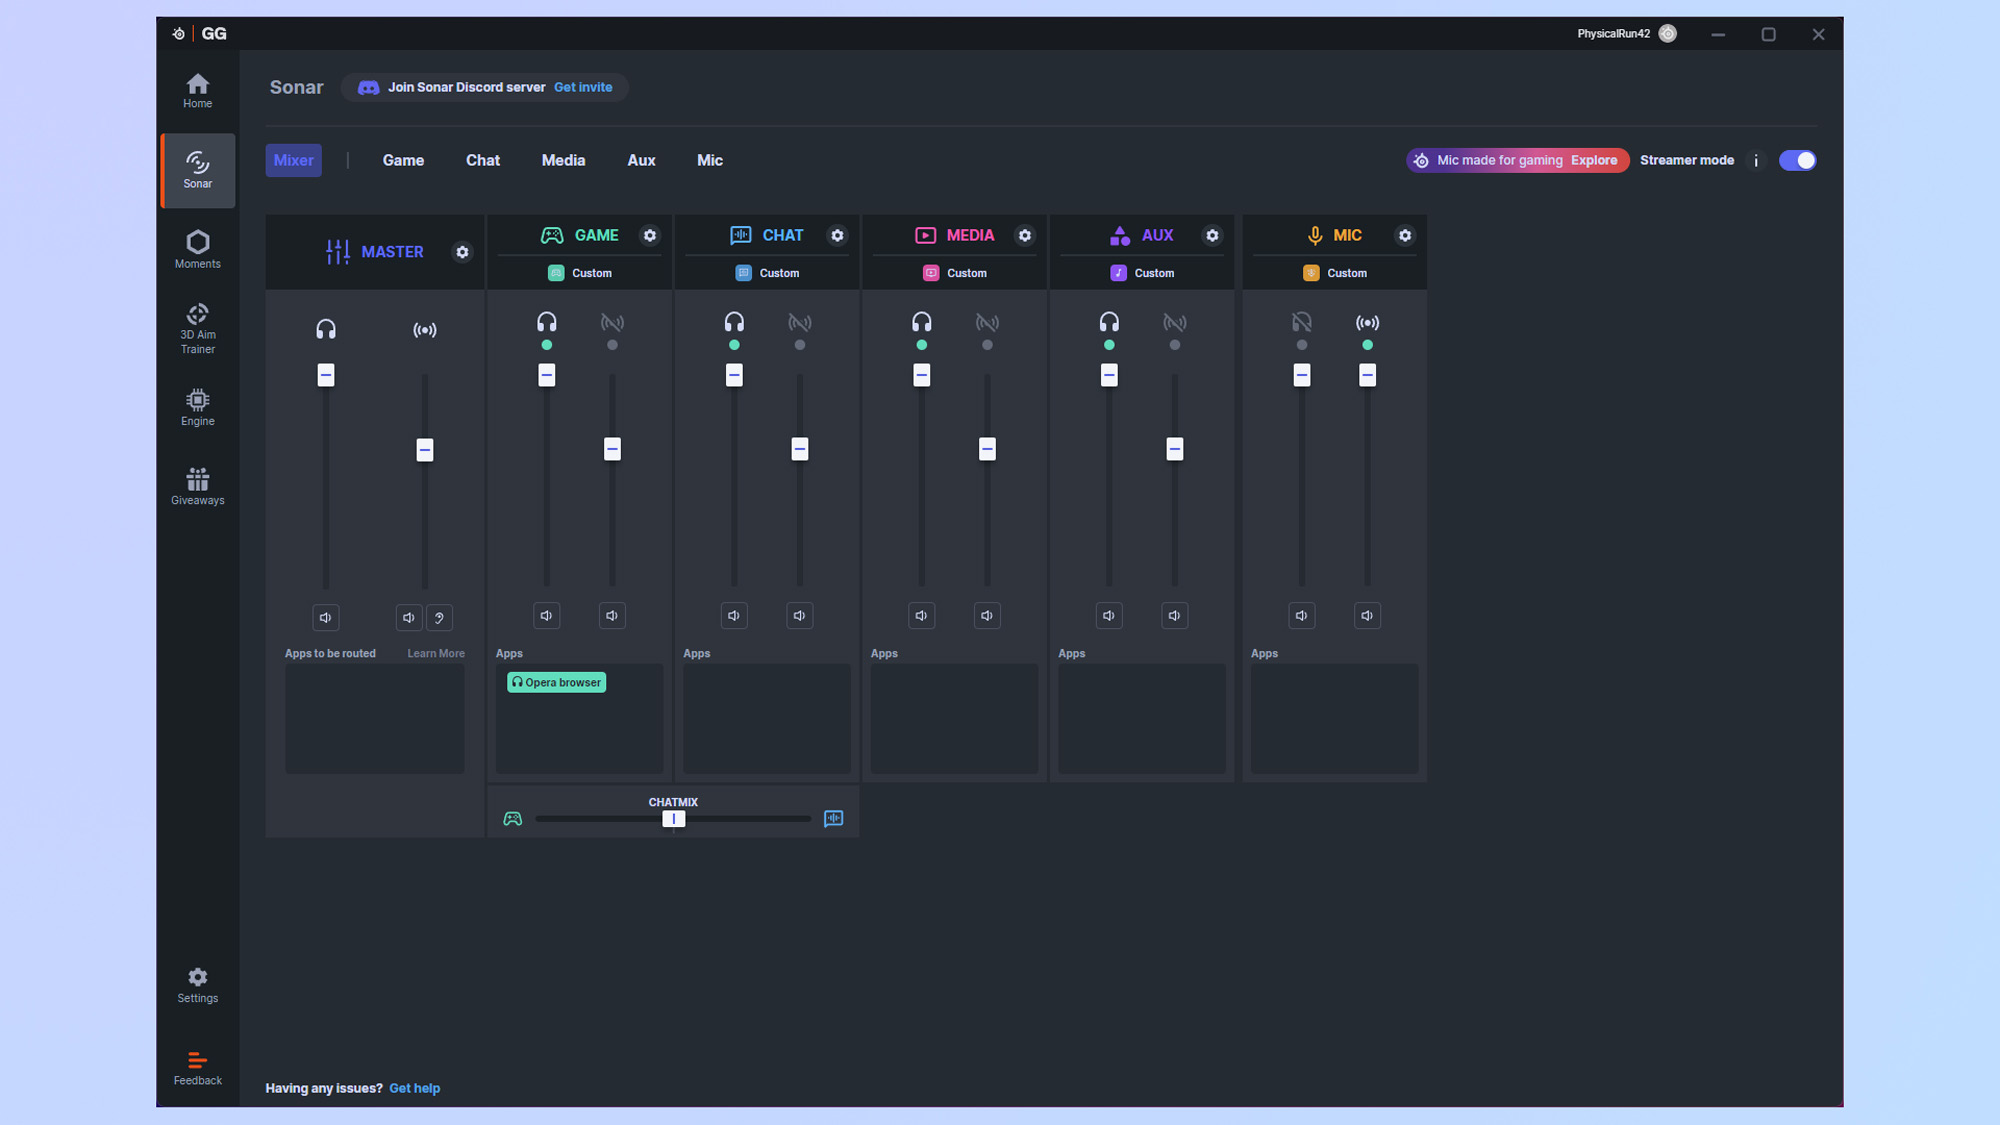
Task: Click the CHATMIX slider handle
Action: click(674, 819)
